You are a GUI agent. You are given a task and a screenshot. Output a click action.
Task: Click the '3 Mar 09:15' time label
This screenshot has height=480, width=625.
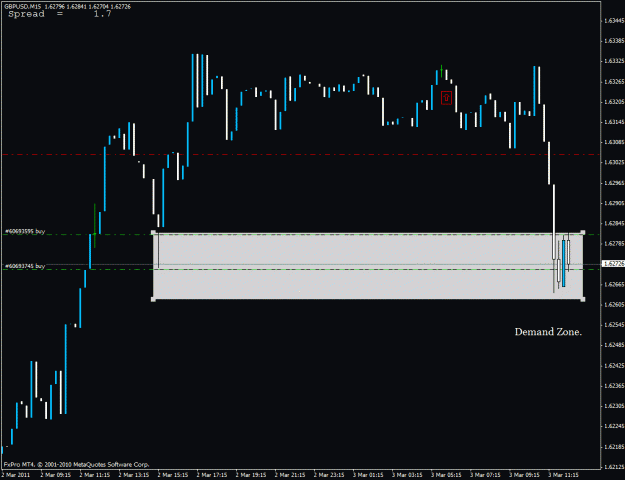(524, 475)
